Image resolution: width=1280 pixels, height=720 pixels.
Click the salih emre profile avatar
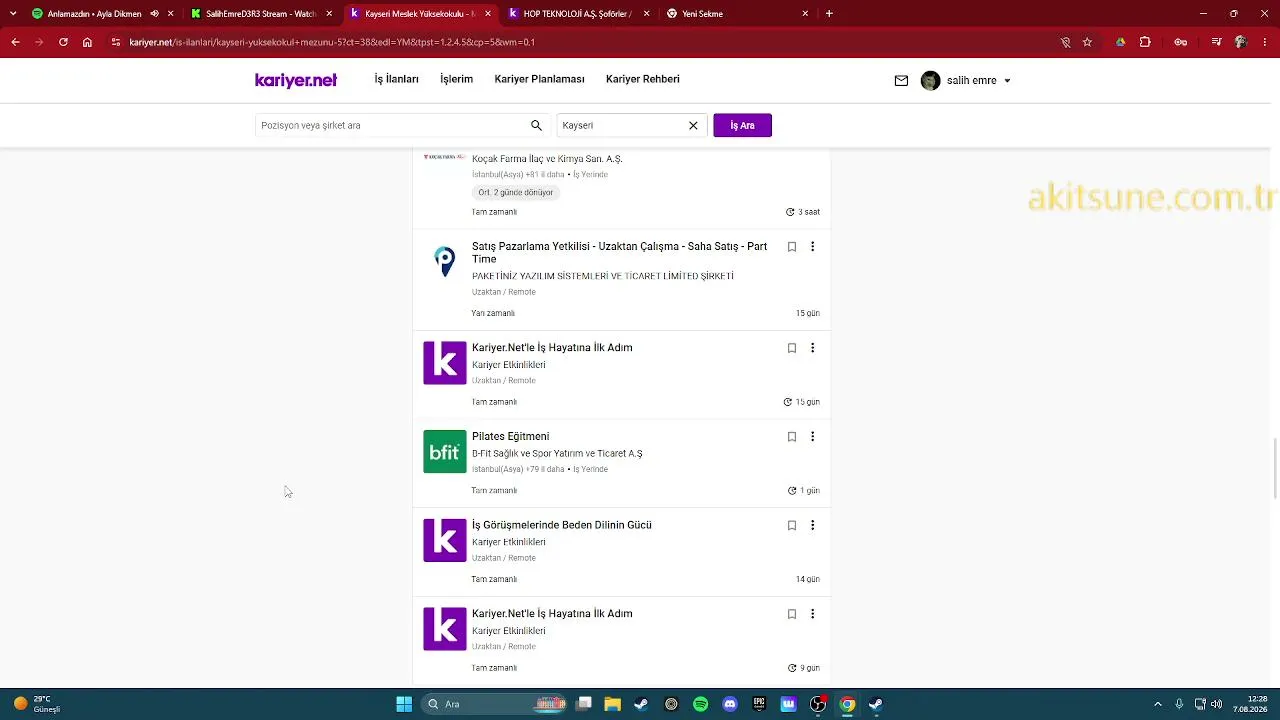coord(930,81)
